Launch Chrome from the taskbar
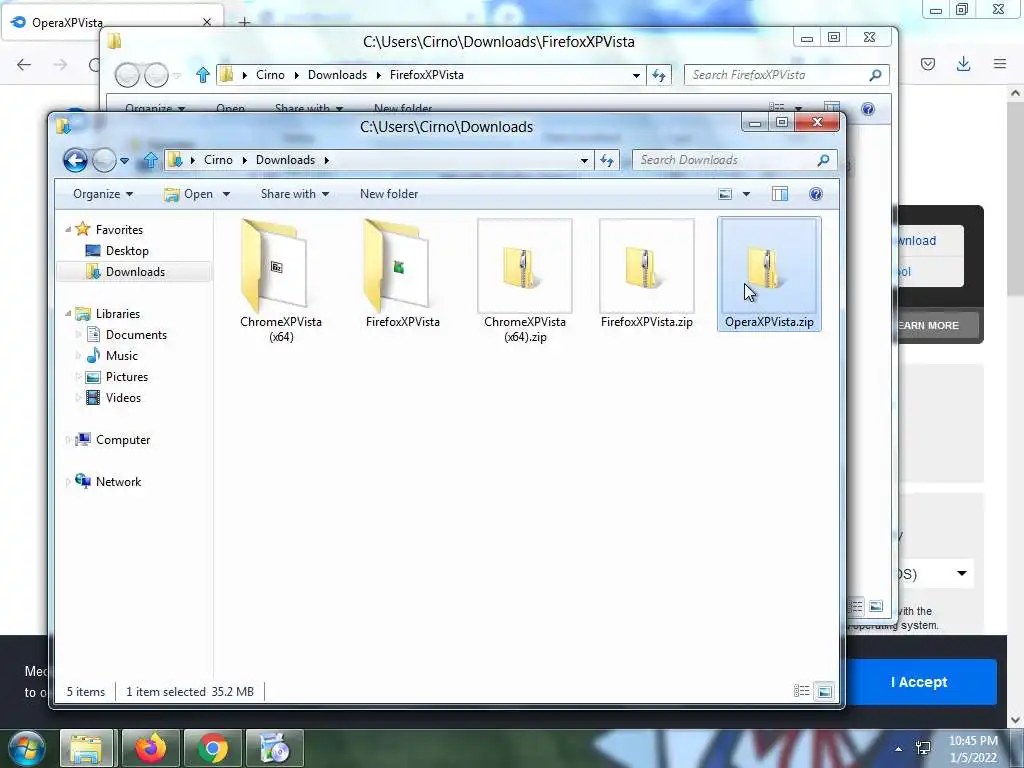The image size is (1024, 768). point(212,748)
